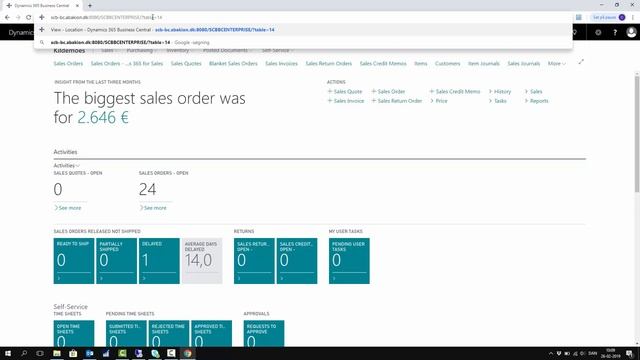
Task: Open the green C app on taskbar
Action: point(122,353)
